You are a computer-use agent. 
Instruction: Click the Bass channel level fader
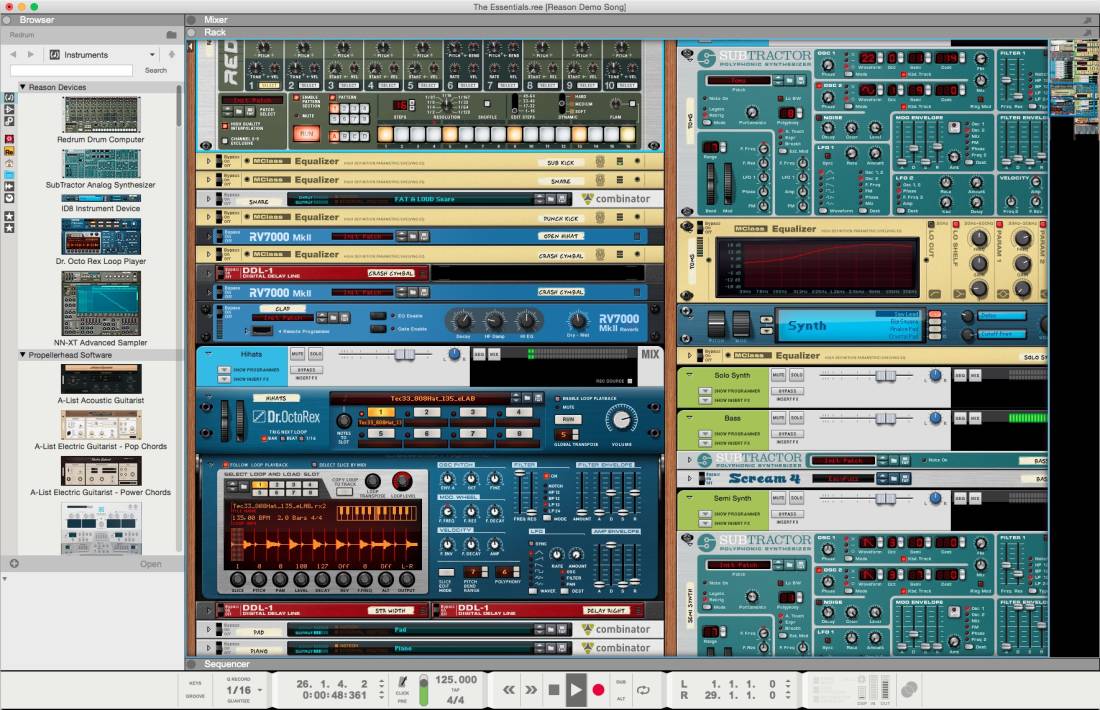click(885, 419)
